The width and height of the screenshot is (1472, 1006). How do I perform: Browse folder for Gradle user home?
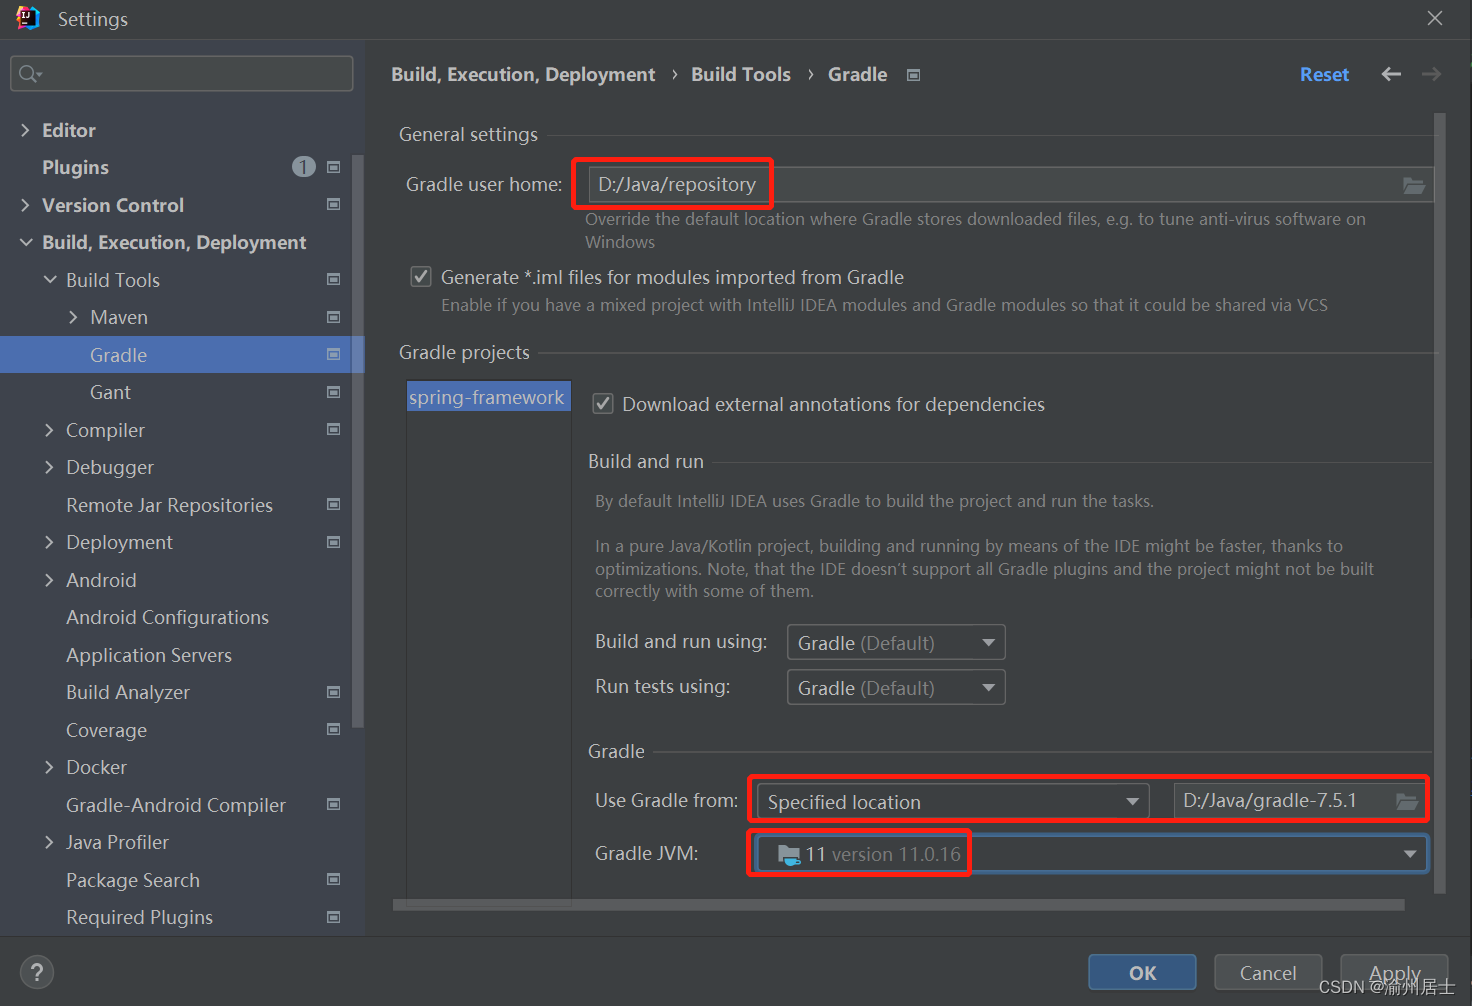(x=1414, y=185)
